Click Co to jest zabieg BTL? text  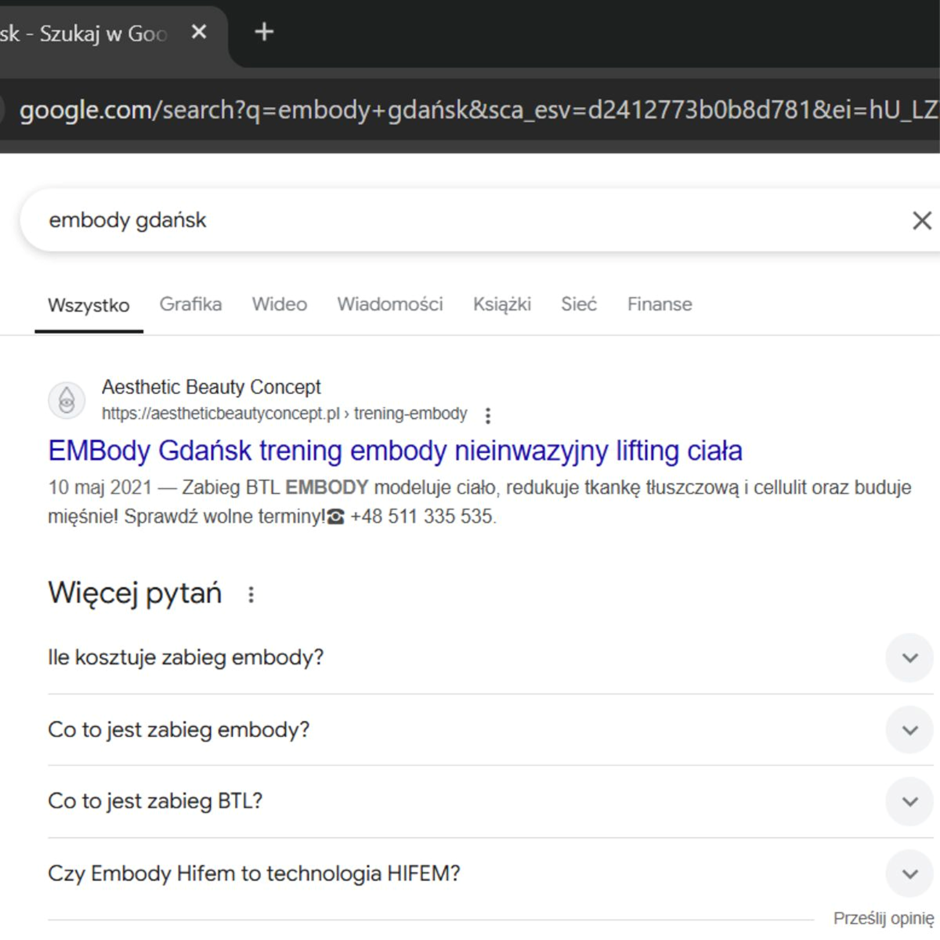point(155,801)
